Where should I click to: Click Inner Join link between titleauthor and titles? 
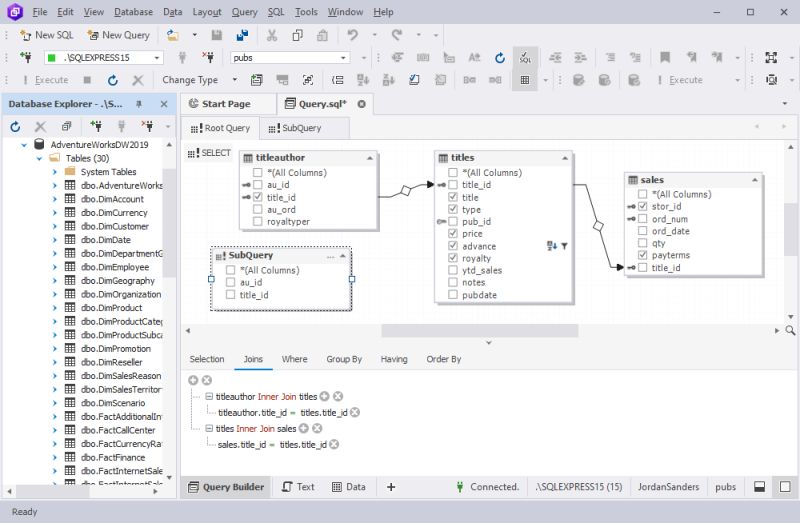point(277,396)
